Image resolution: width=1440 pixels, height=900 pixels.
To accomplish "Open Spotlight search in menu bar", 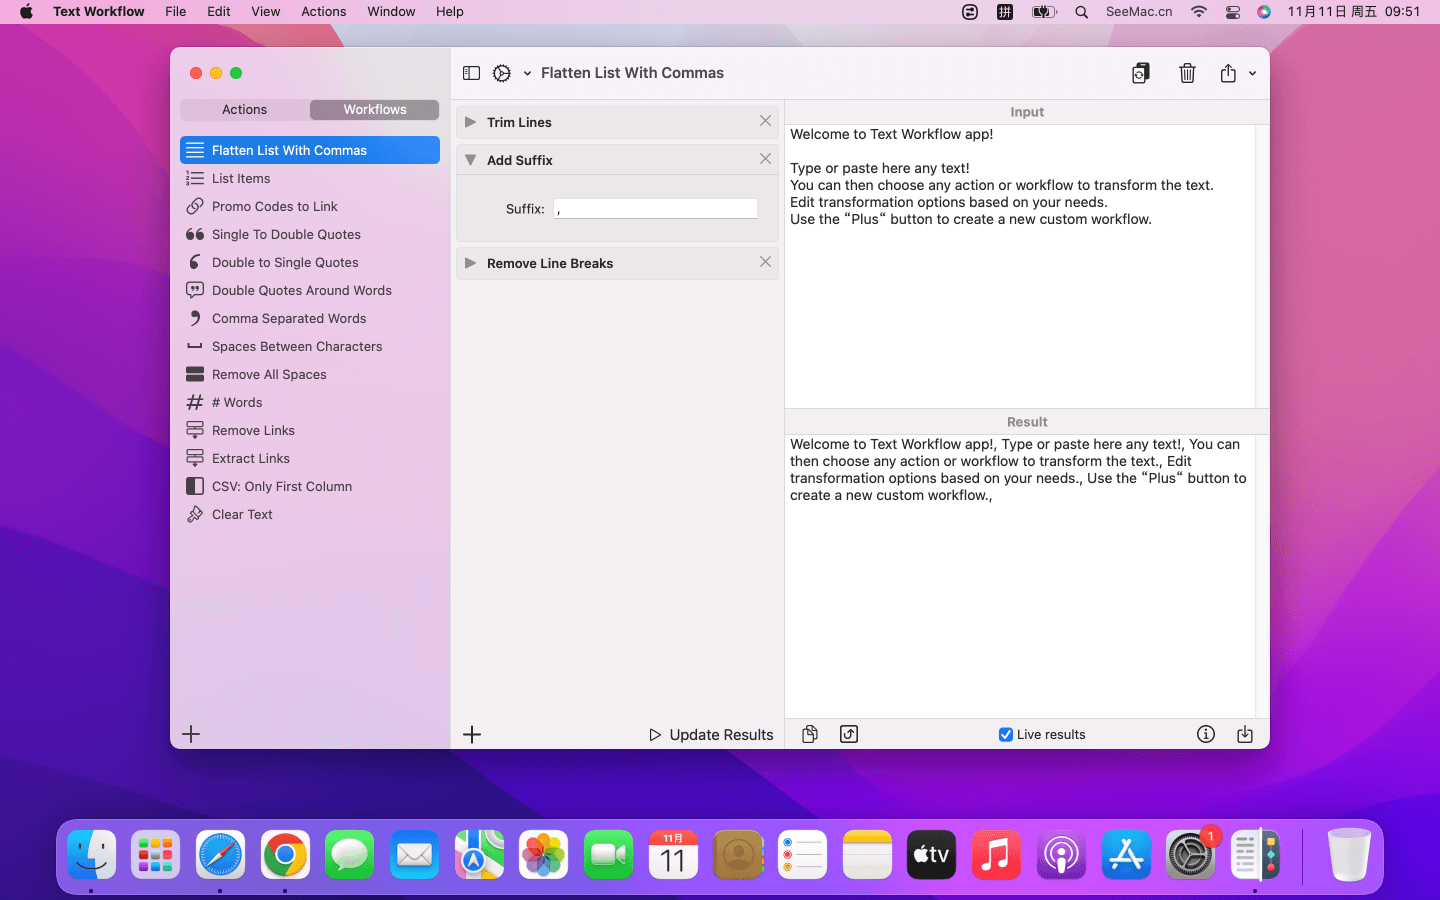I will click(1081, 12).
